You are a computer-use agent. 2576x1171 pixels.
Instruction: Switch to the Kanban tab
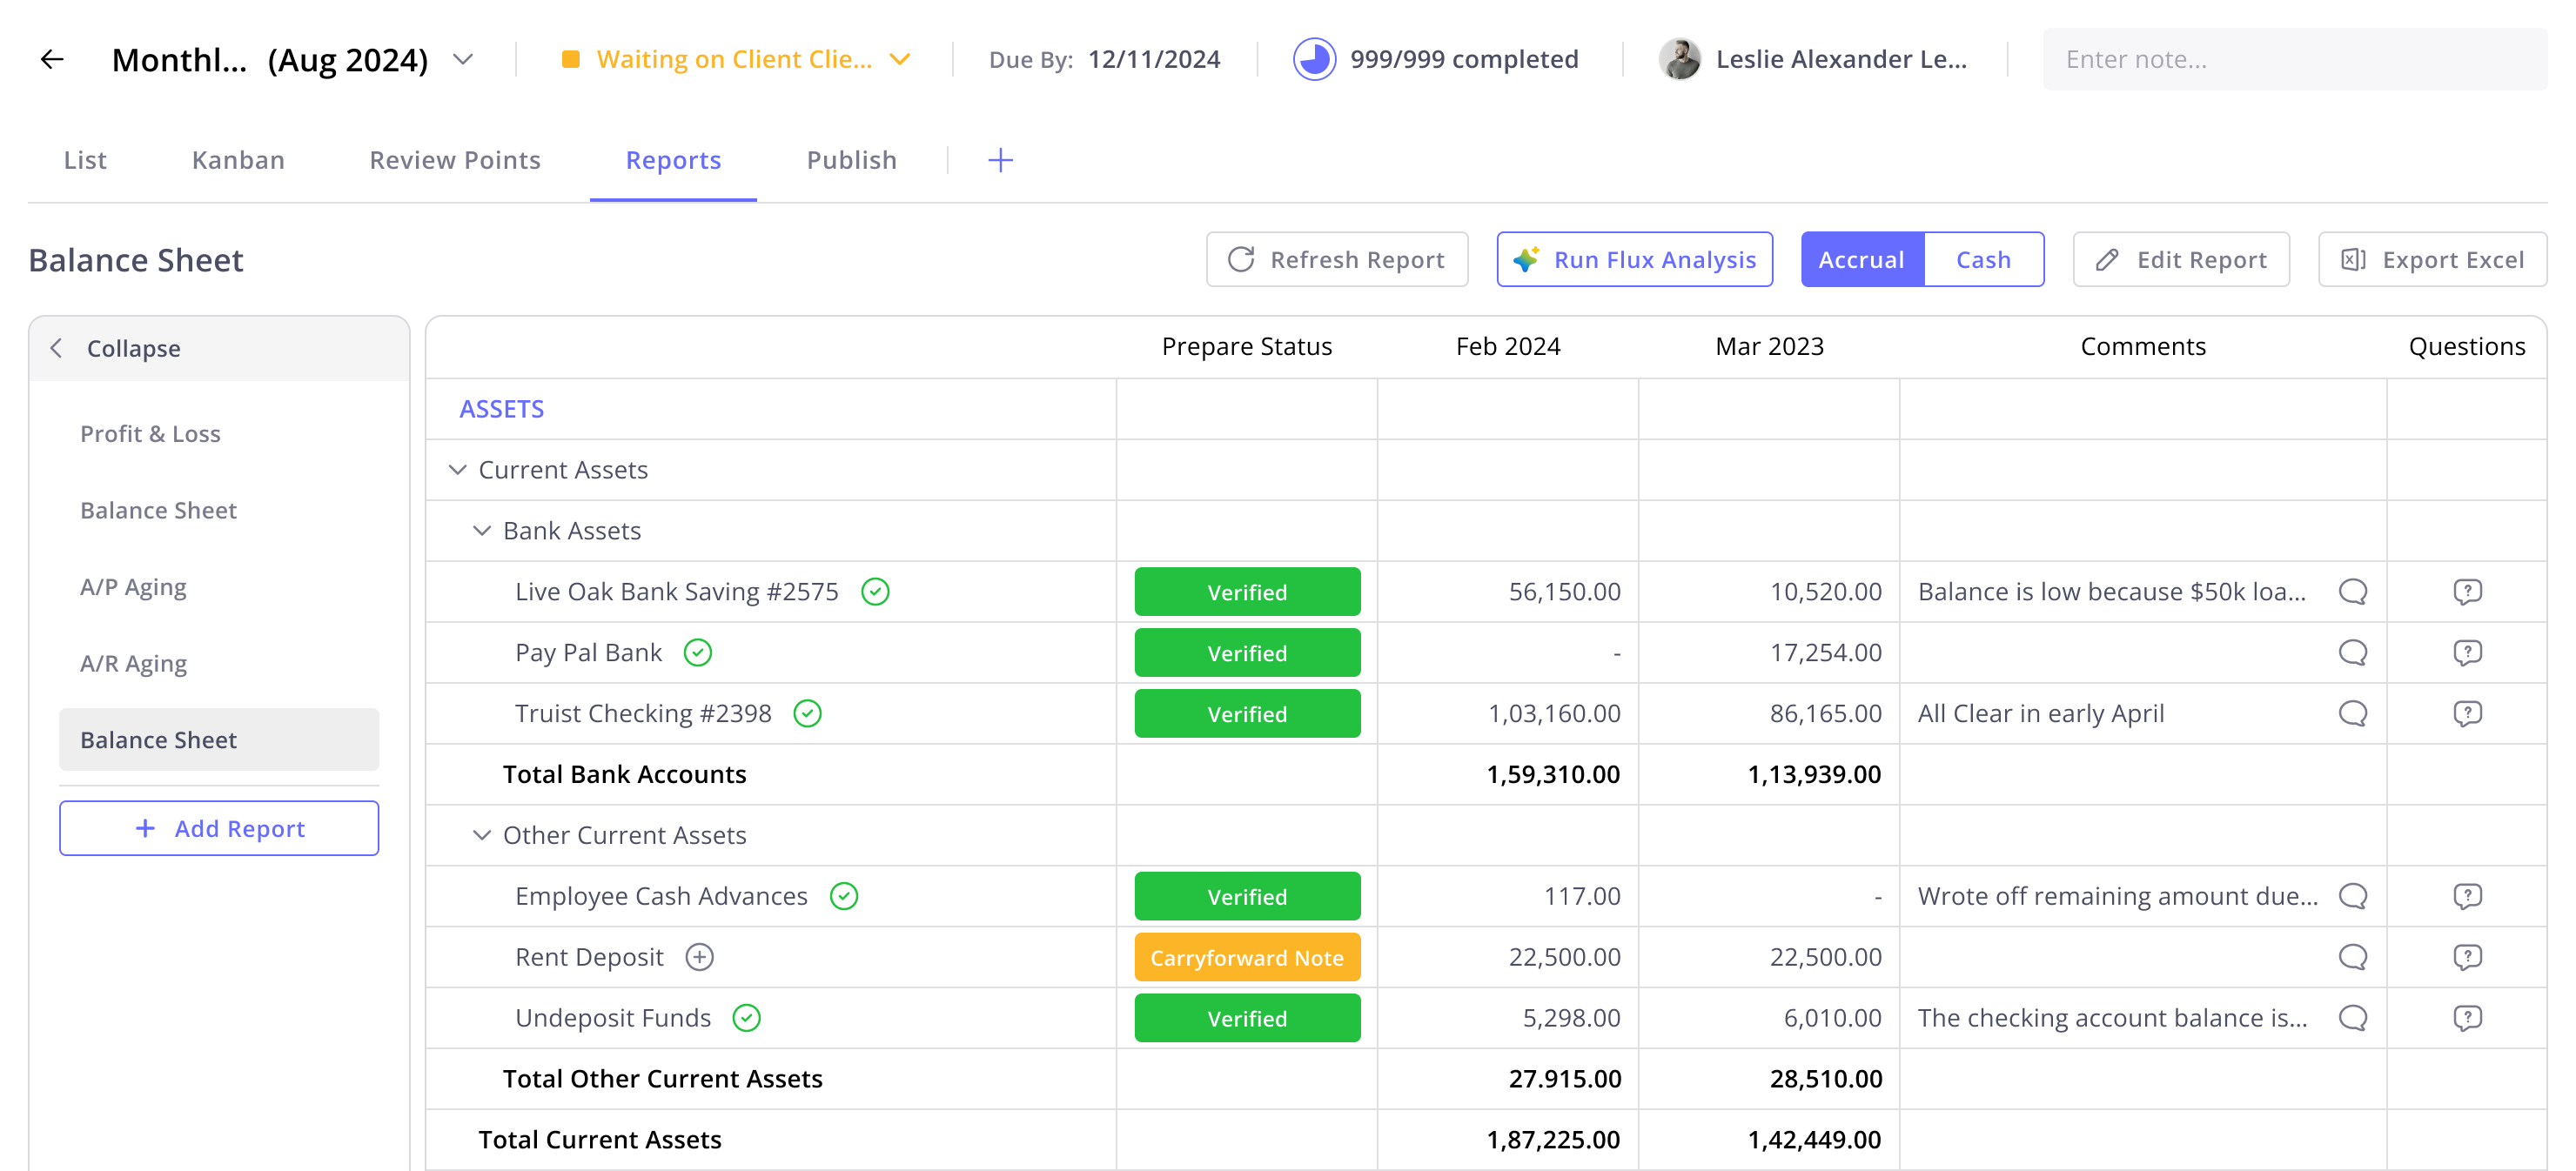[x=238, y=160]
